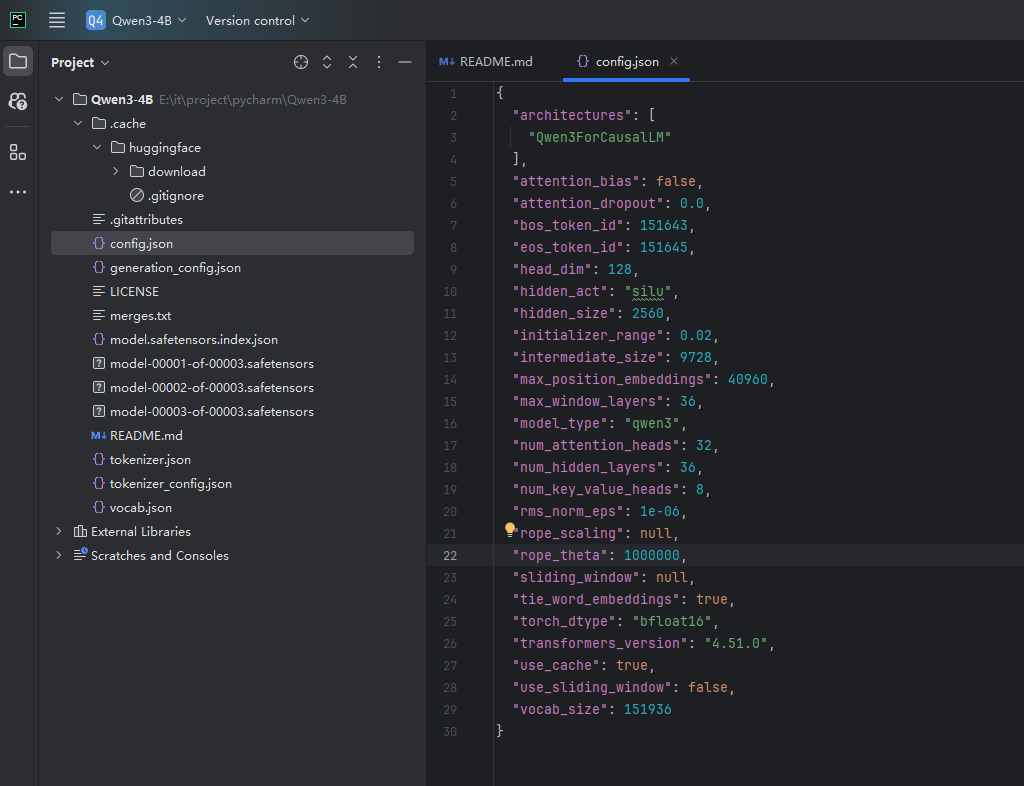Expand the download folder

pos(116,171)
